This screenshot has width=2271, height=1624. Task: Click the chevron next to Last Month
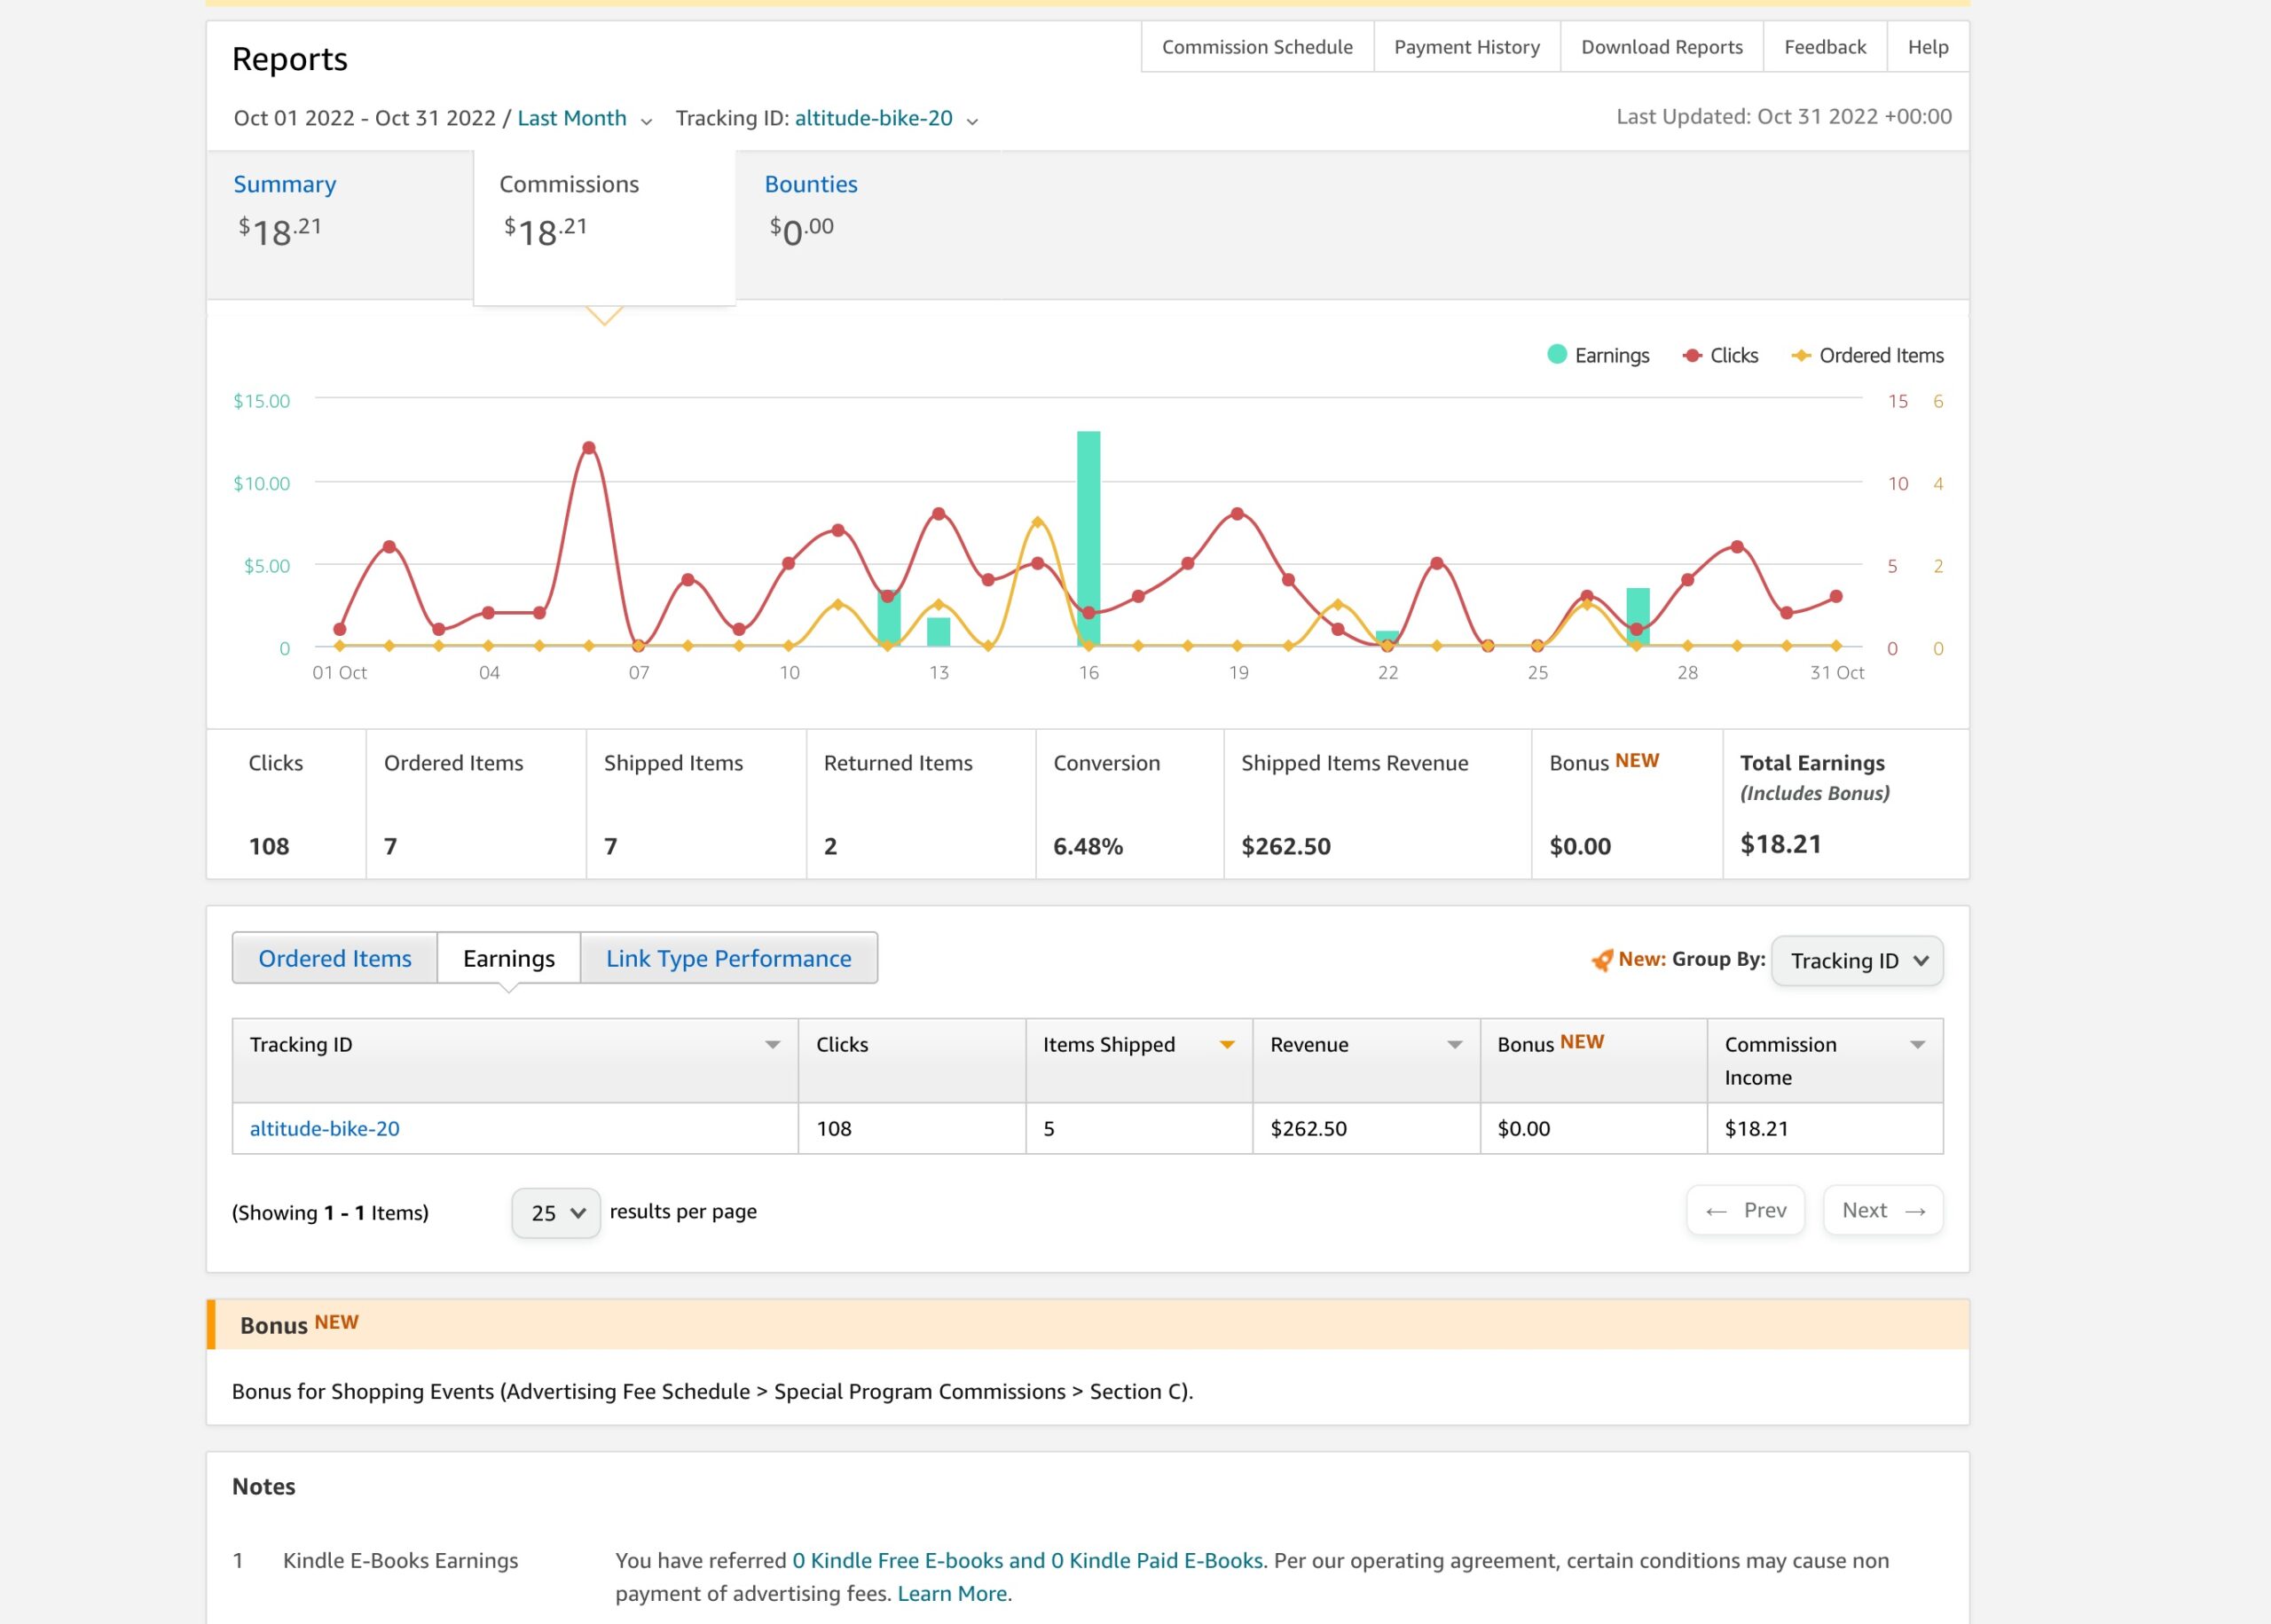646,121
